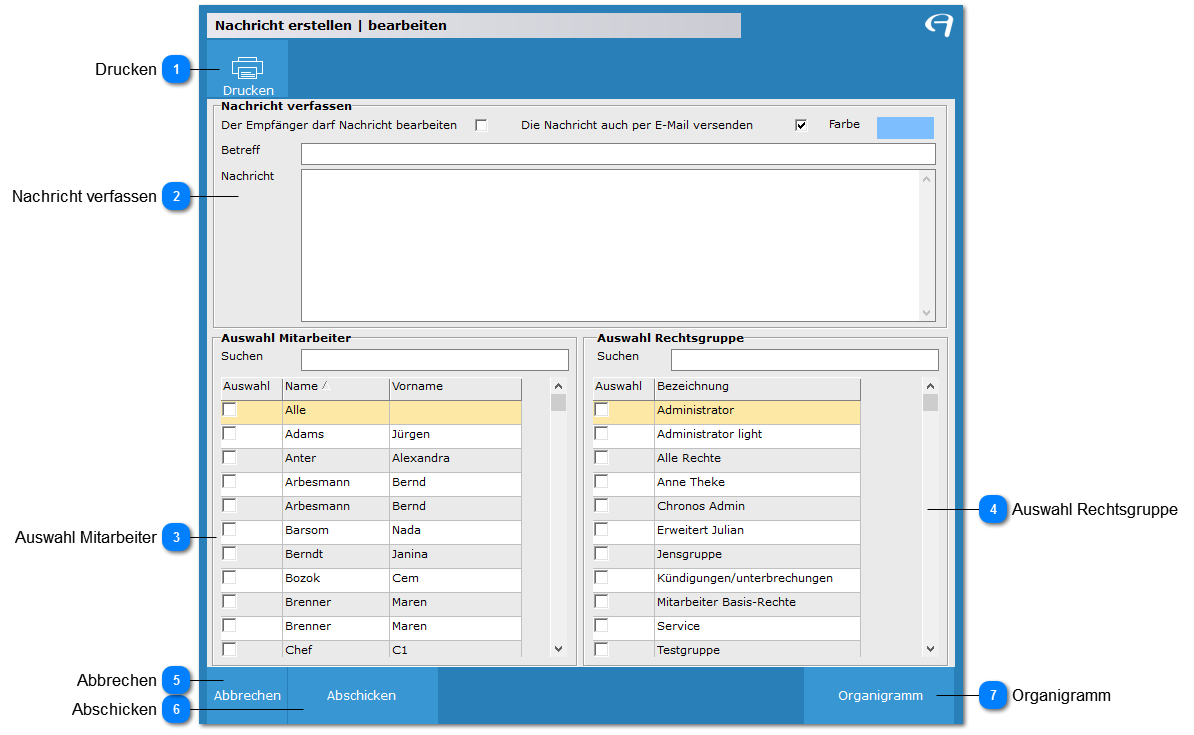Click Rechtsgruppe list scroll-down arrow
The height and width of the screenshot is (735, 1194).
tap(931, 649)
